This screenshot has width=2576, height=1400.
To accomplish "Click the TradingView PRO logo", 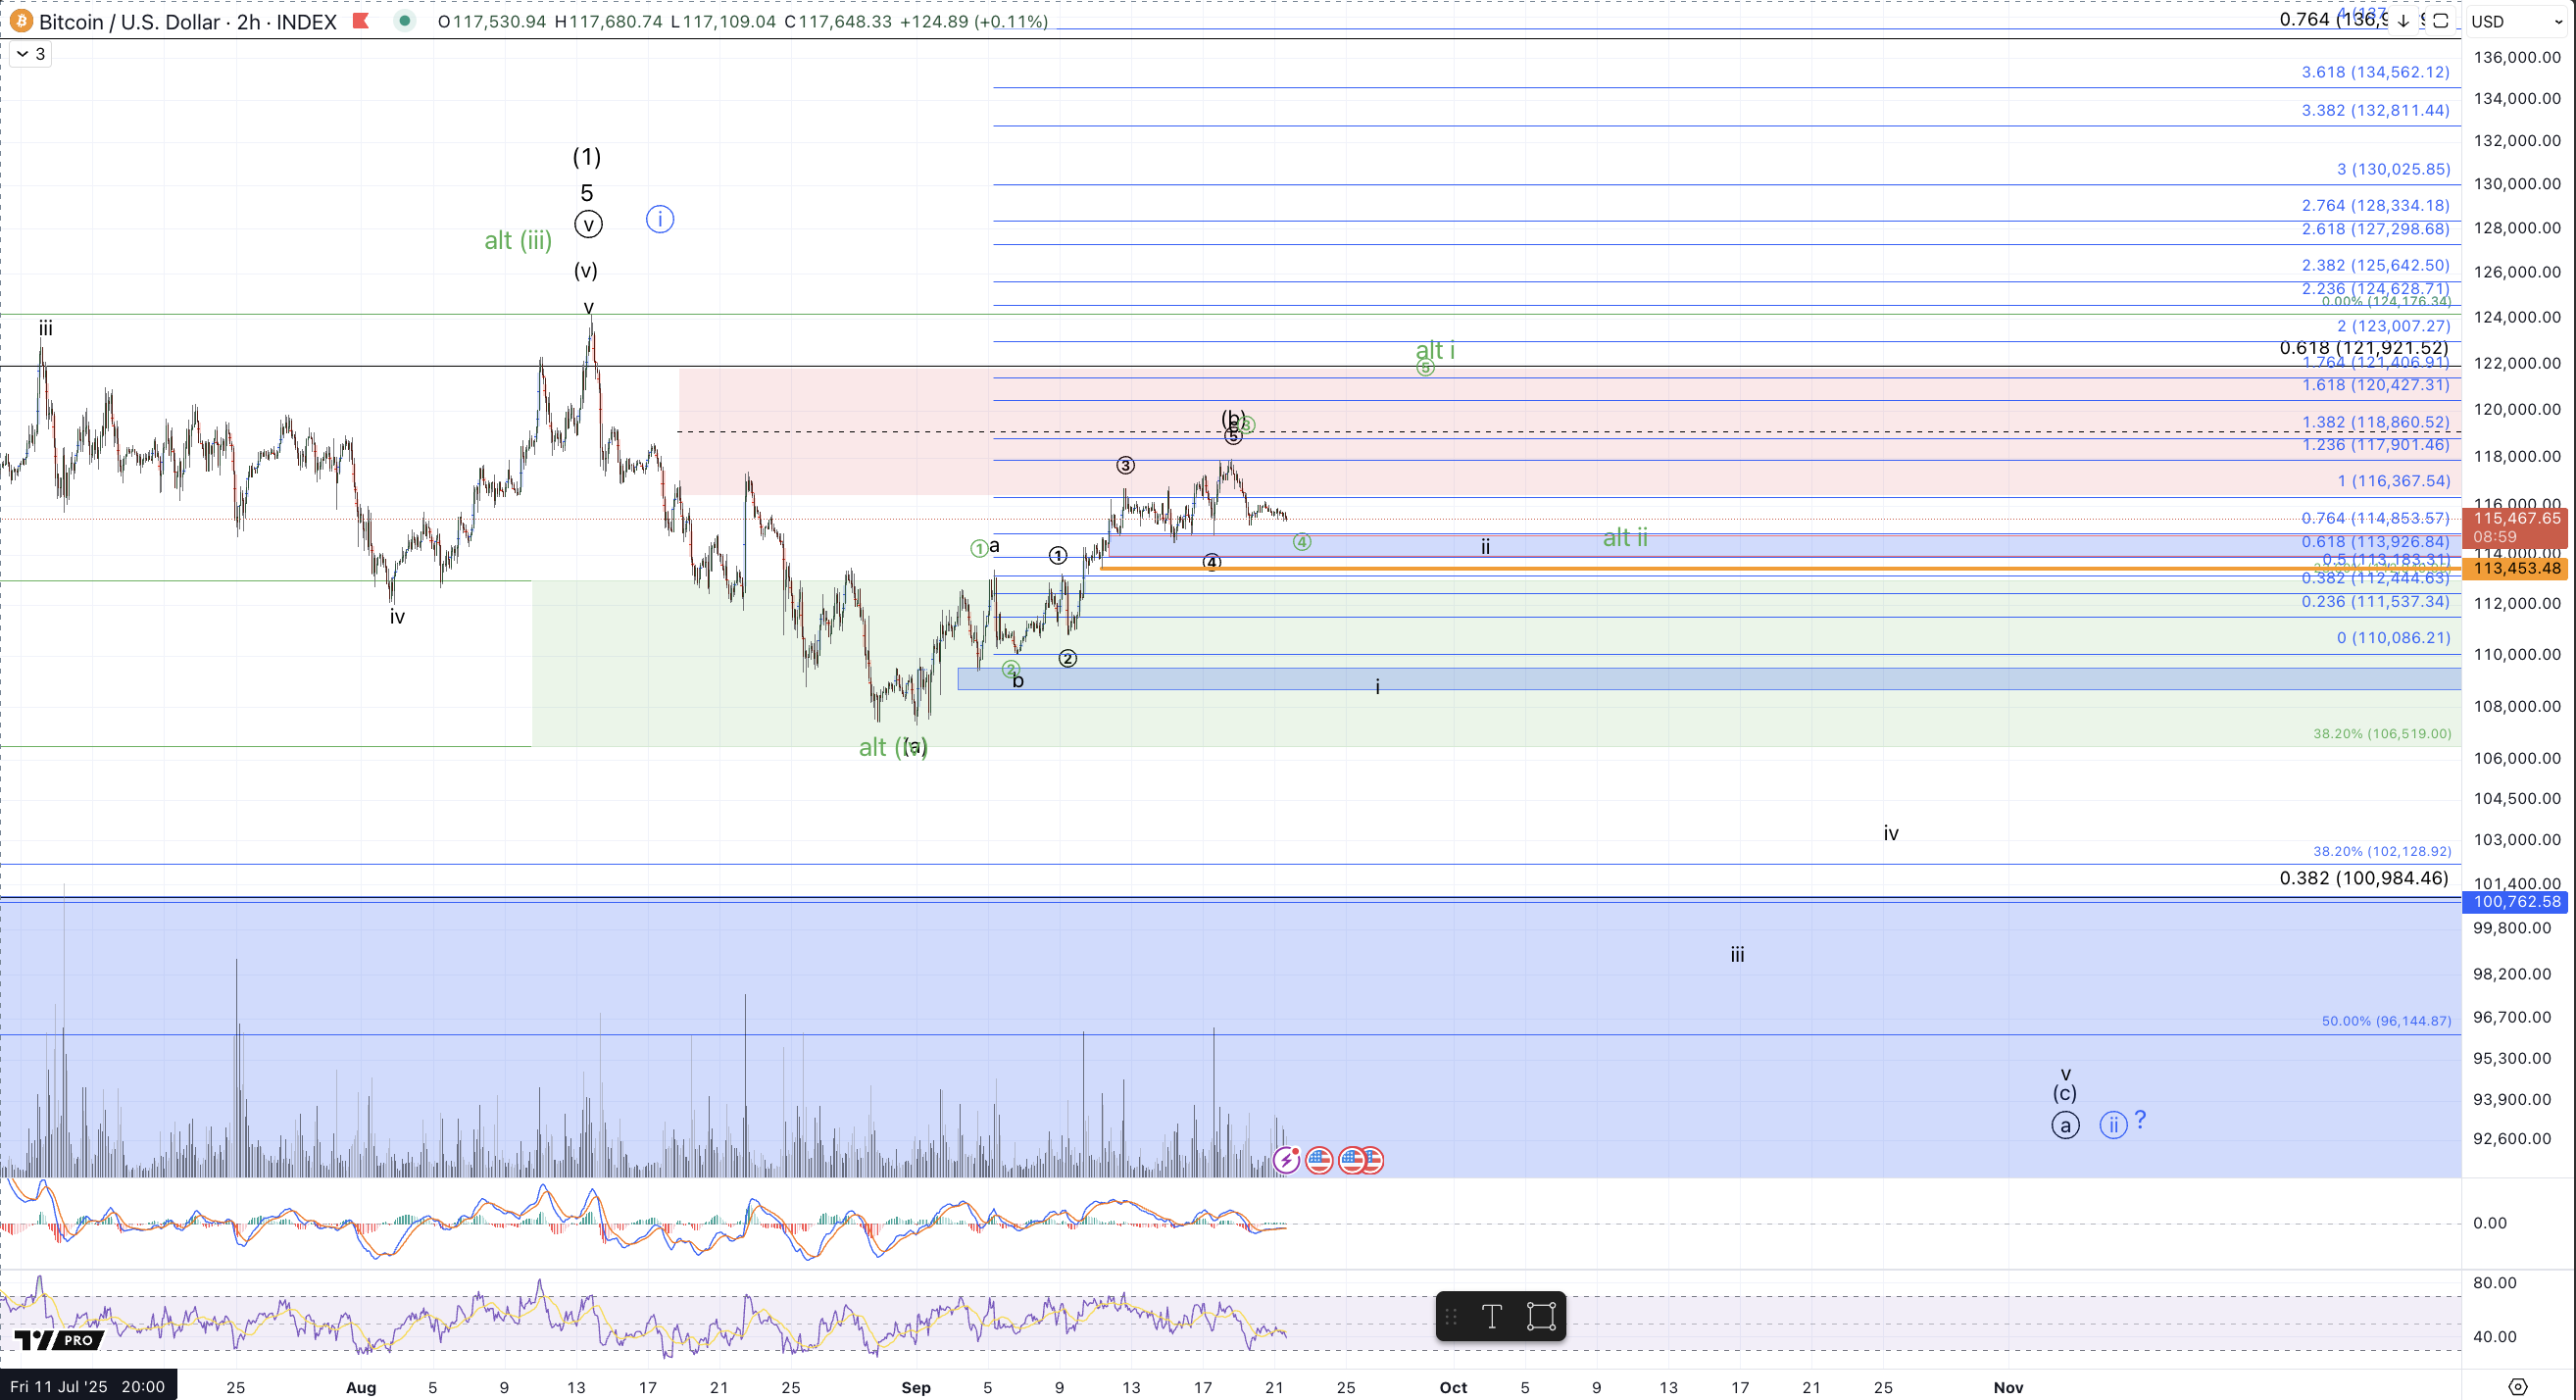I will point(58,1340).
